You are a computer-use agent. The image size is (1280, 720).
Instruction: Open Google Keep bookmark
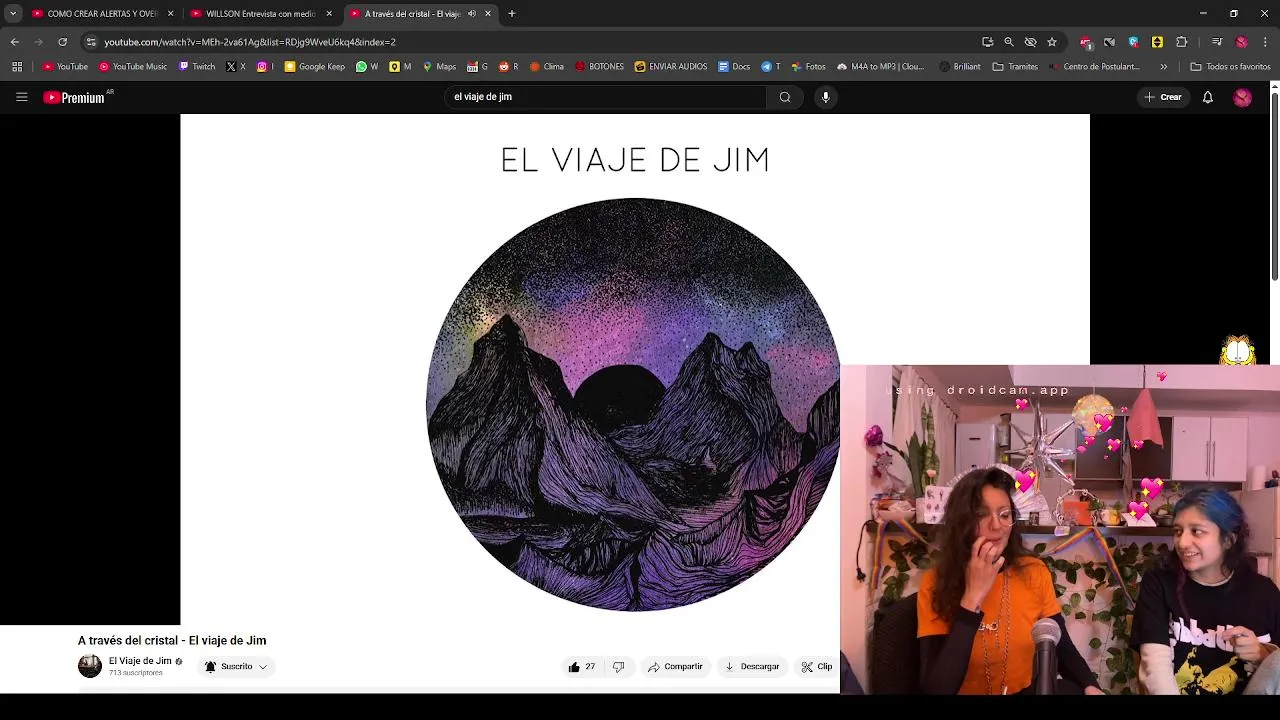(315, 67)
